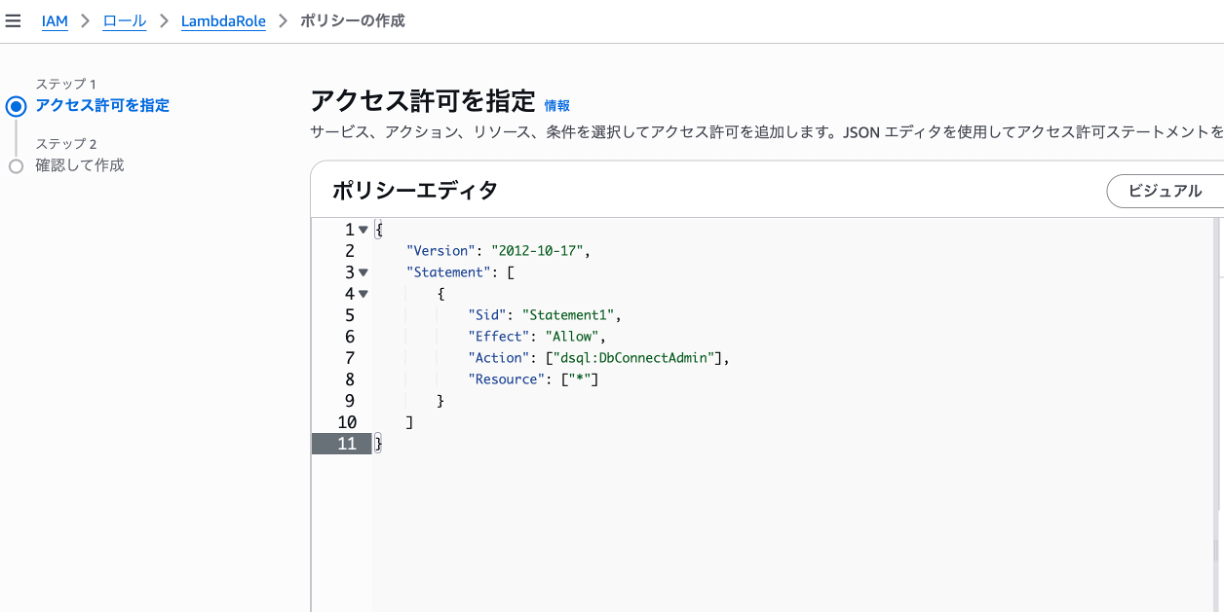The height and width of the screenshot is (612, 1224).
Task: Click the "2012-10-17" value
Action: [538, 251]
